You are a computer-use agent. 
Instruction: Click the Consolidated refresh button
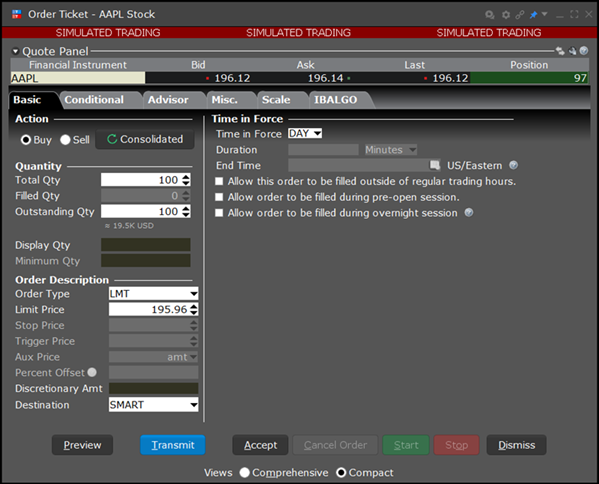pyautogui.click(x=145, y=139)
